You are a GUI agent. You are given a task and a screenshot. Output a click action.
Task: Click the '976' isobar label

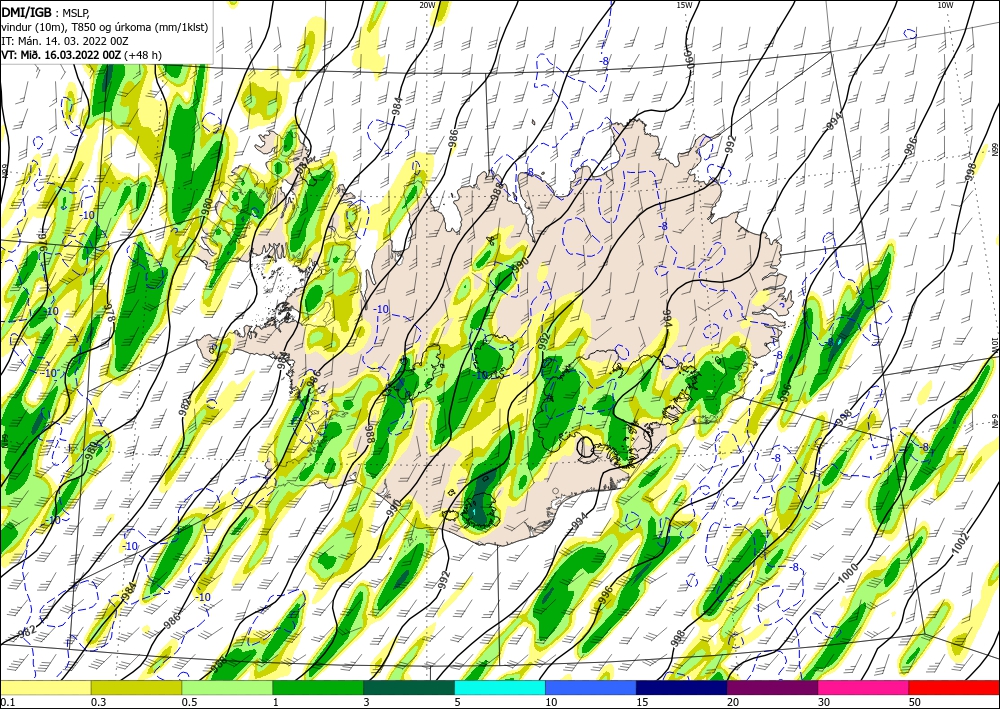(x=43, y=244)
